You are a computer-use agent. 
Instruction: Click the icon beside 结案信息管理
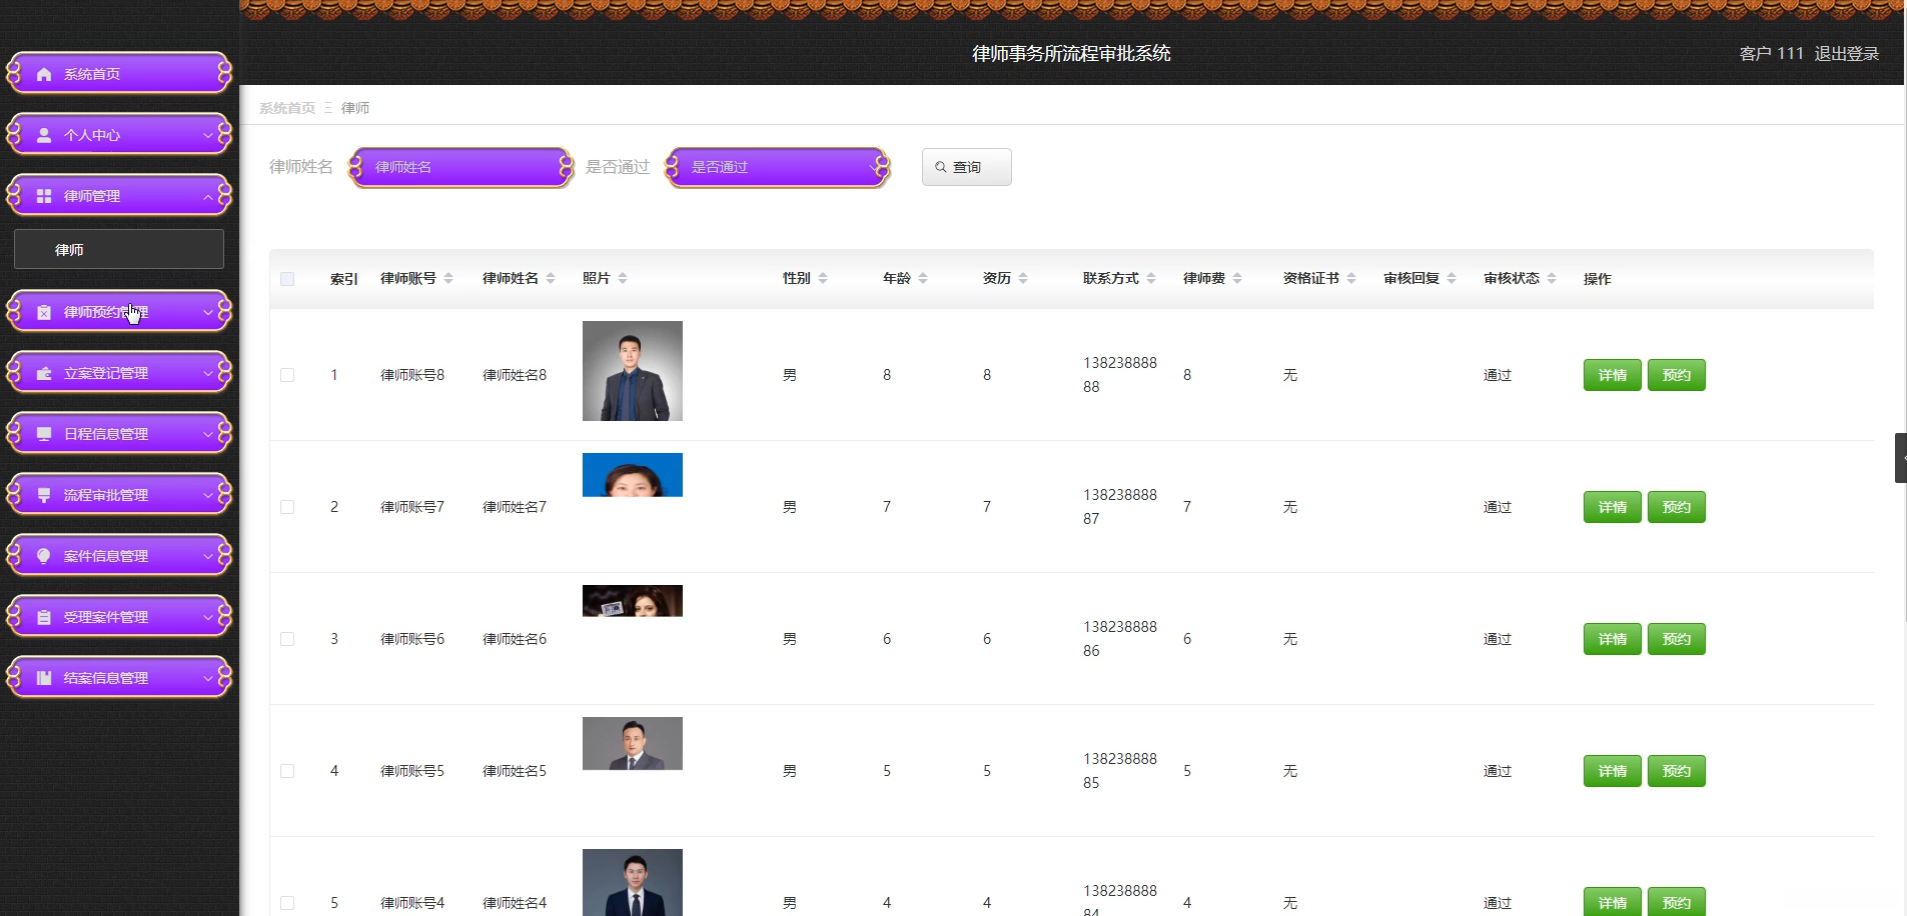tap(44, 678)
